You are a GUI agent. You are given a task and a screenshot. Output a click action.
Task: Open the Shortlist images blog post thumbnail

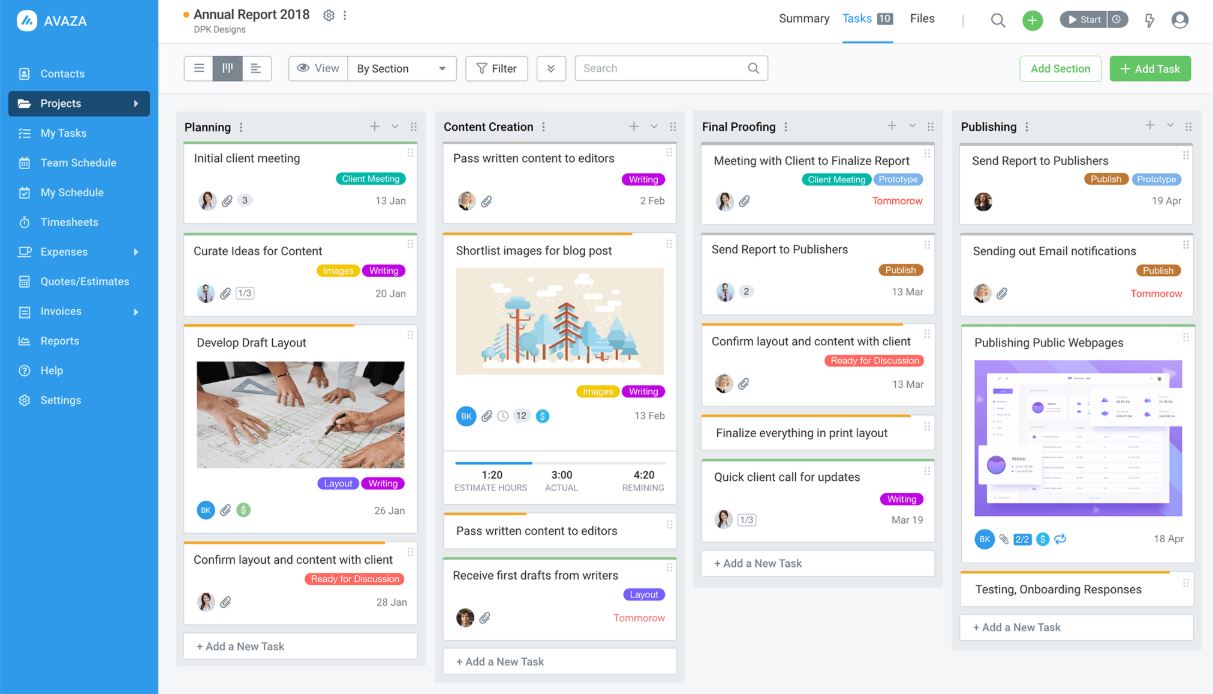click(559, 320)
